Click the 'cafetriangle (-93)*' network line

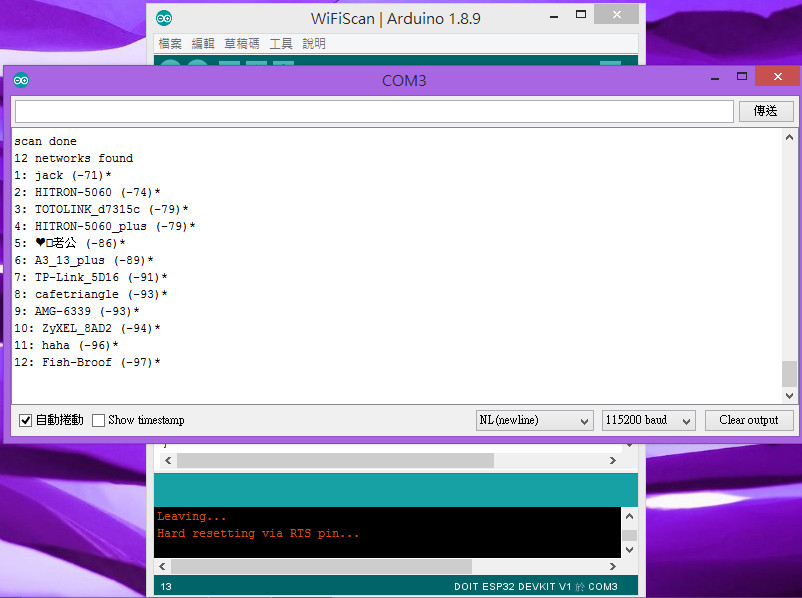tap(91, 294)
